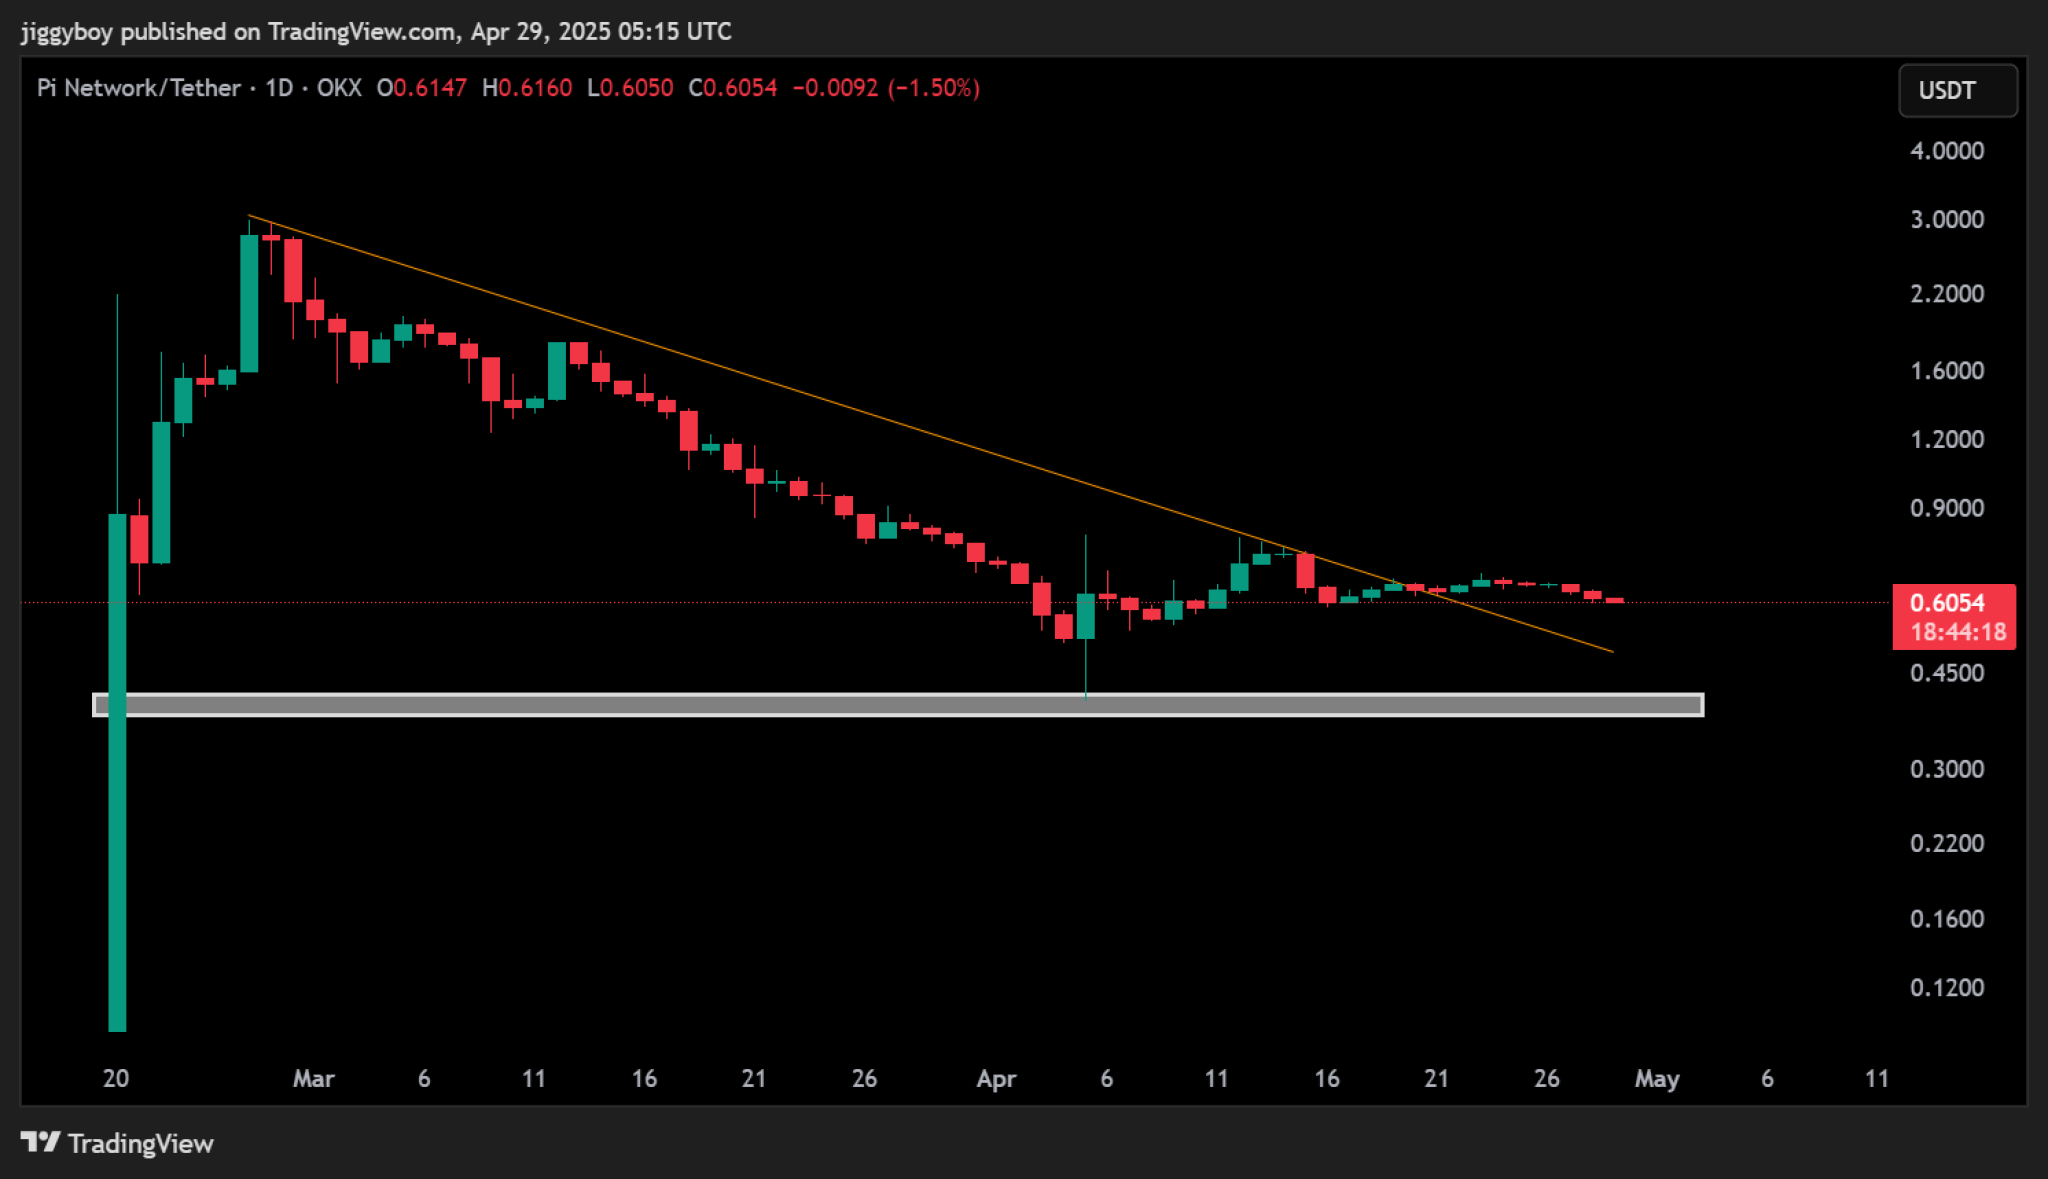Click the Apr label on time axis
Screen dimensions: 2048x1179
click(x=996, y=1079)
